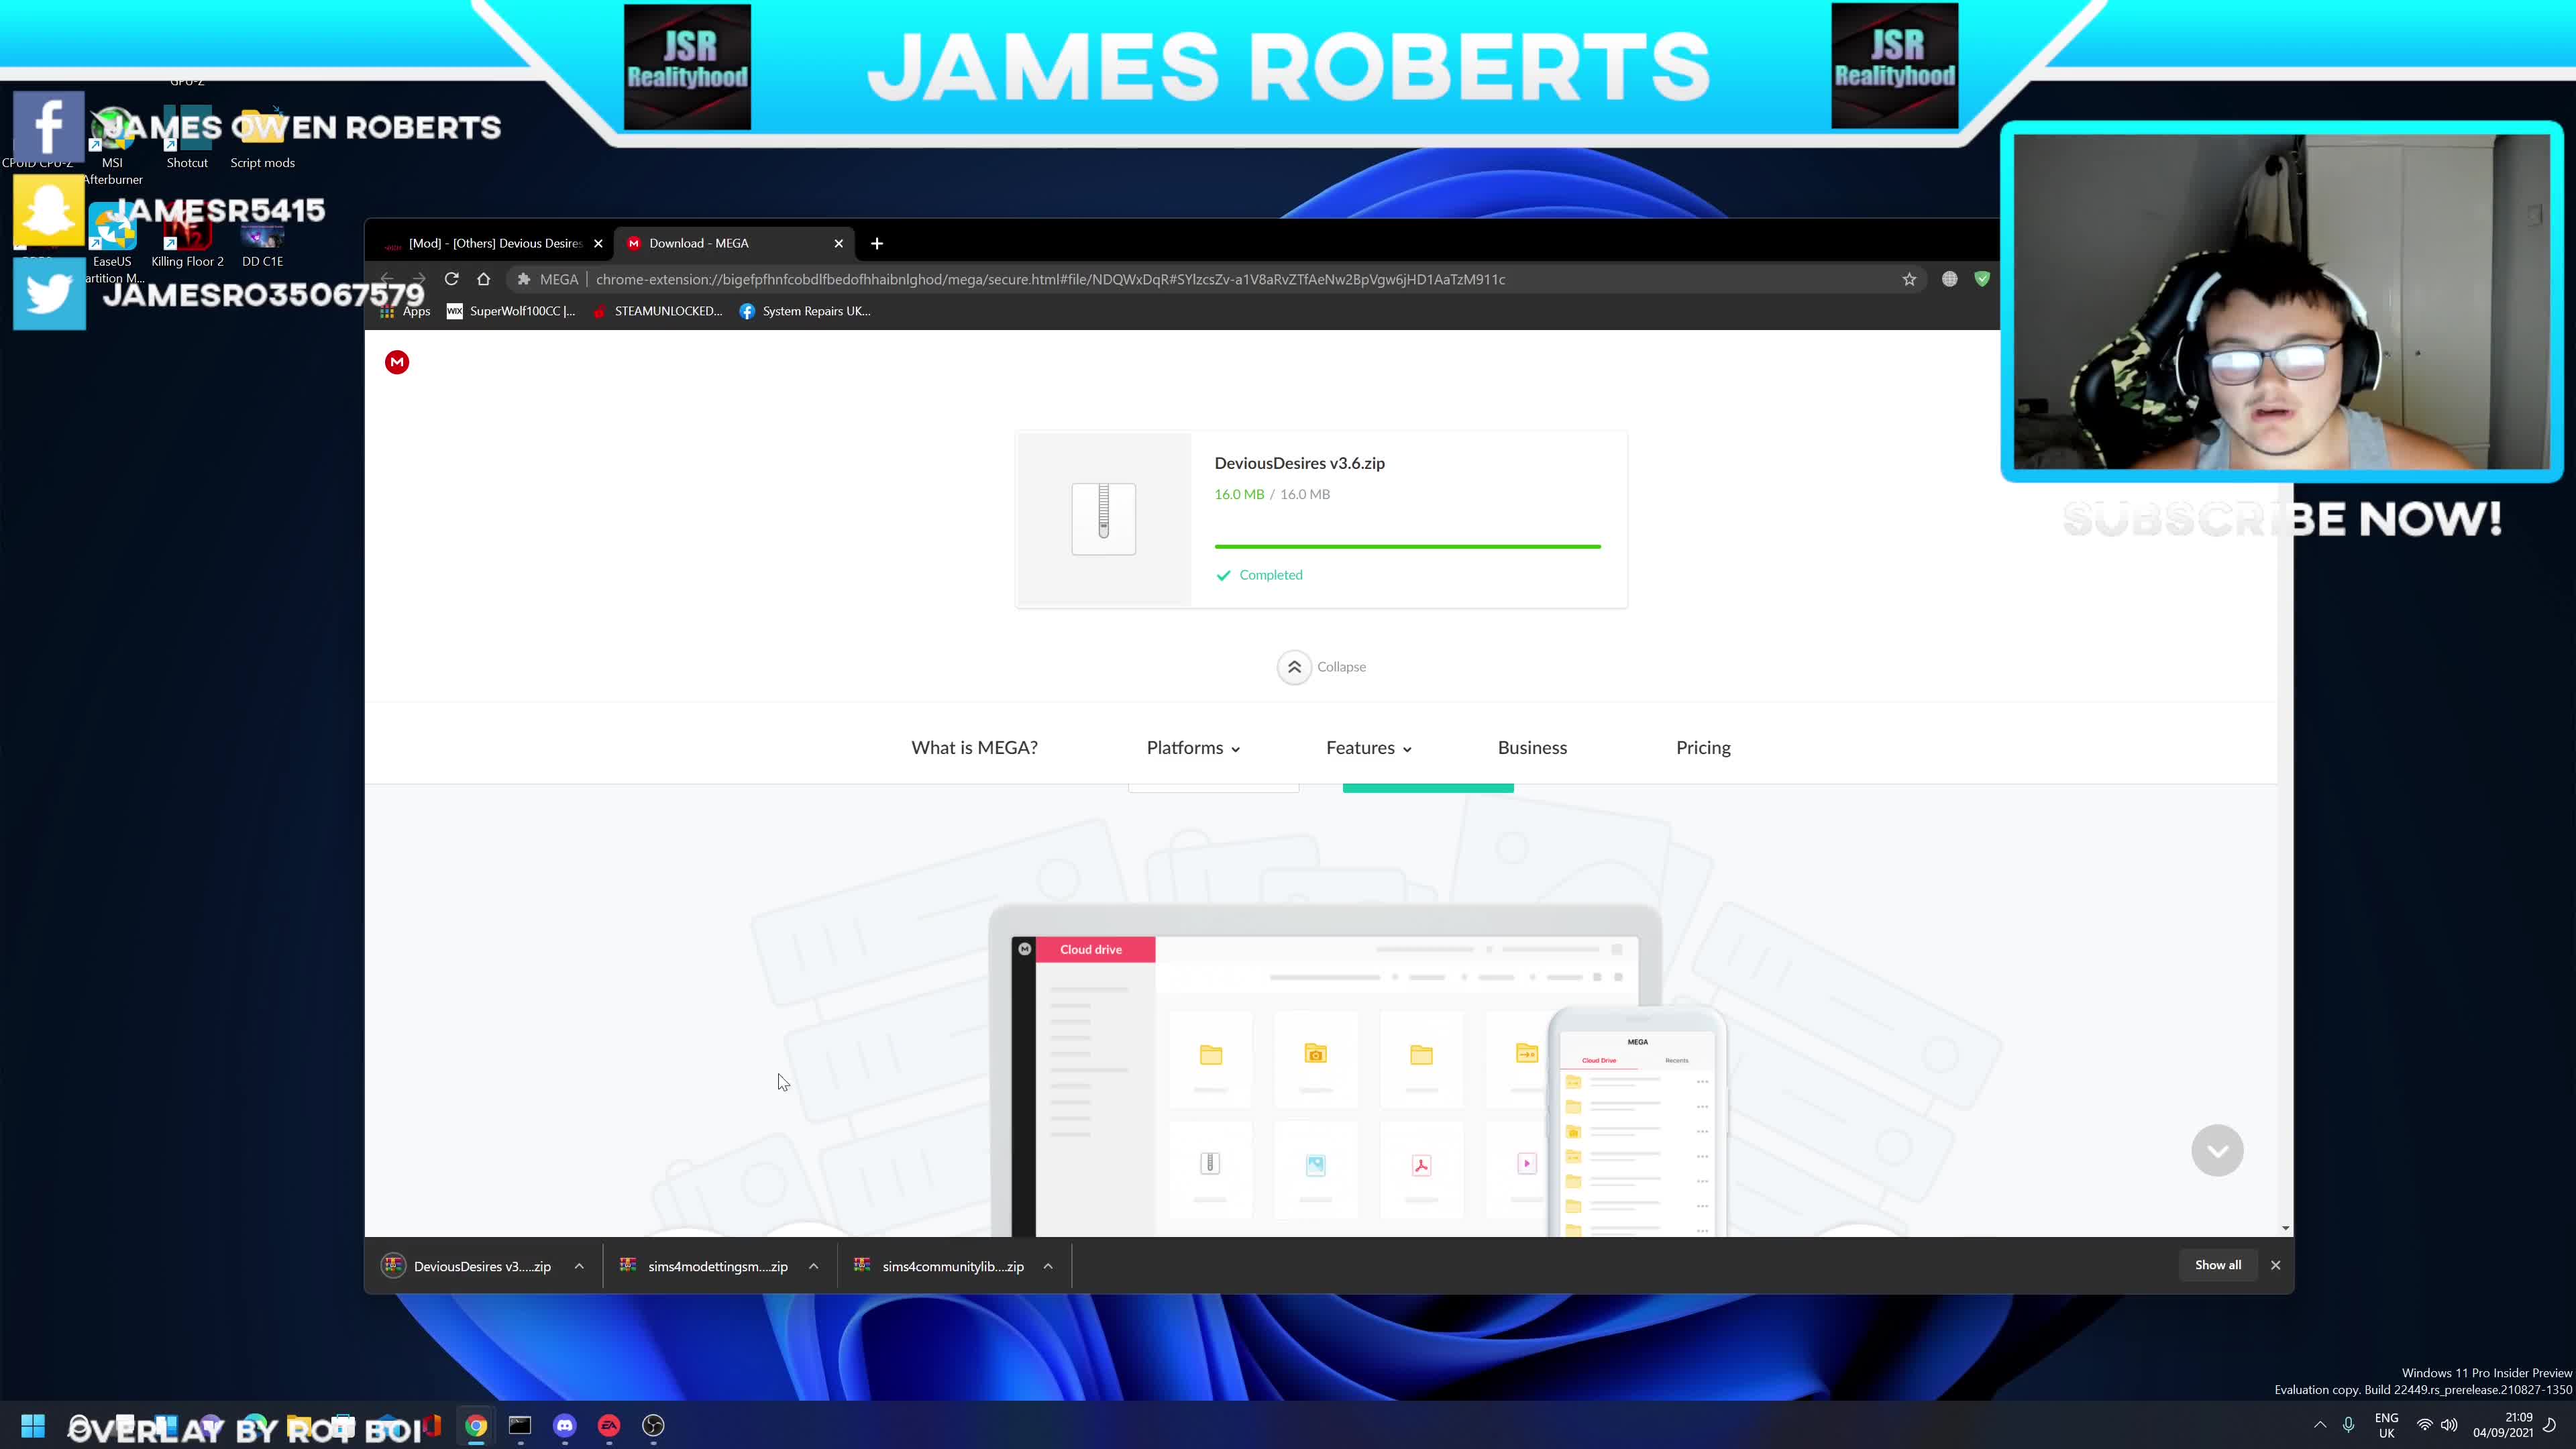Click the round scroll-down arrow button

tap(2217, 1150)
